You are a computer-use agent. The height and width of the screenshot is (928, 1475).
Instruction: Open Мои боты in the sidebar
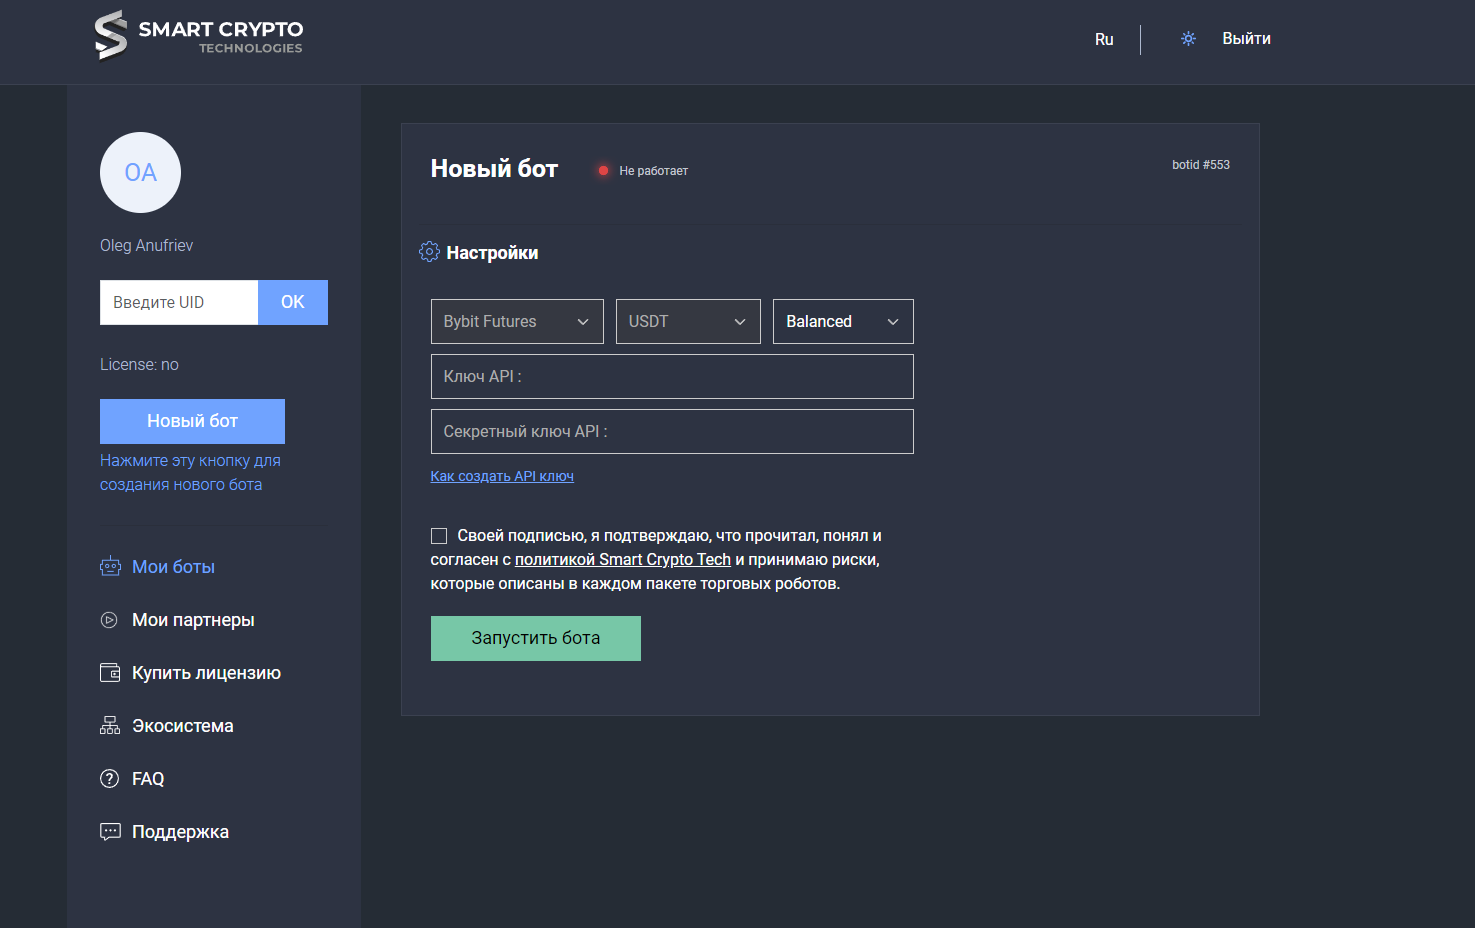click(x=173, y=567)
